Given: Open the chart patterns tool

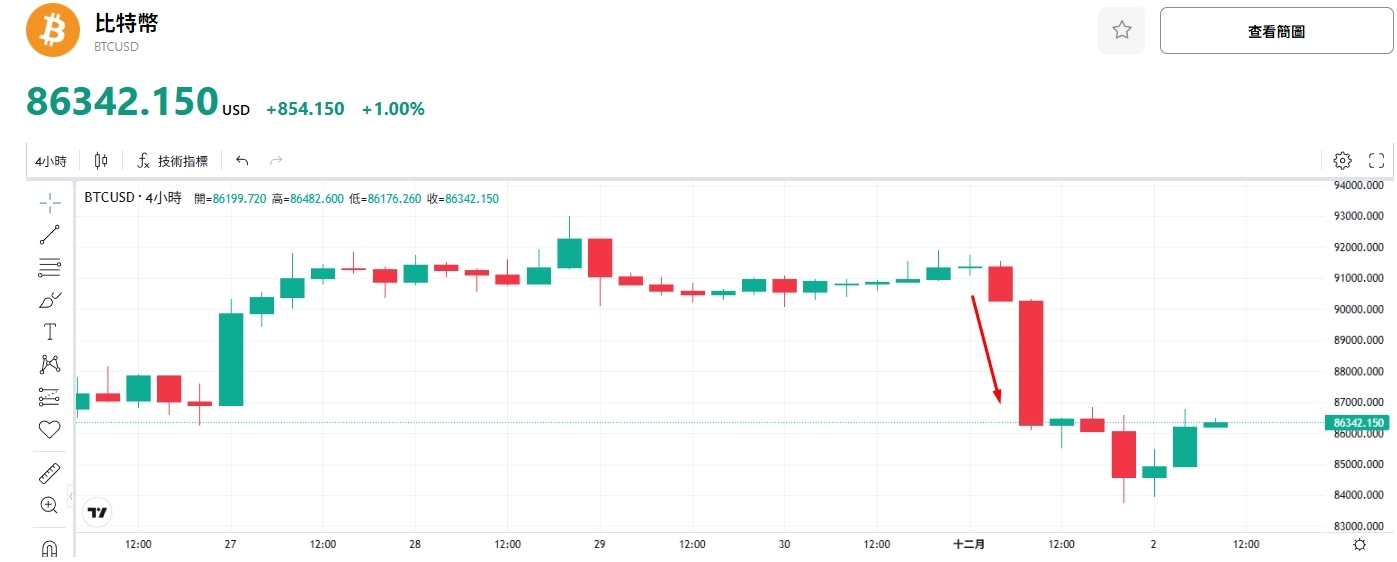Looking at the screenshot, I should tap(49, 364).
